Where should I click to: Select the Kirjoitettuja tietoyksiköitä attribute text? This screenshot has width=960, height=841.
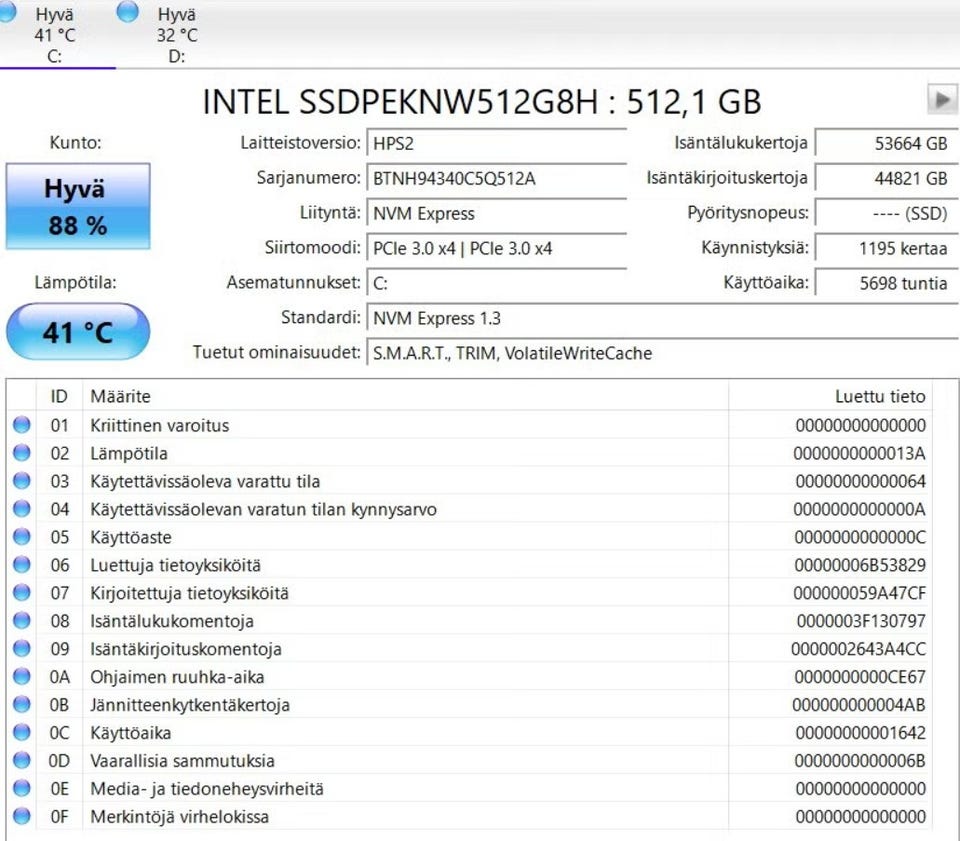pos(189,593)
